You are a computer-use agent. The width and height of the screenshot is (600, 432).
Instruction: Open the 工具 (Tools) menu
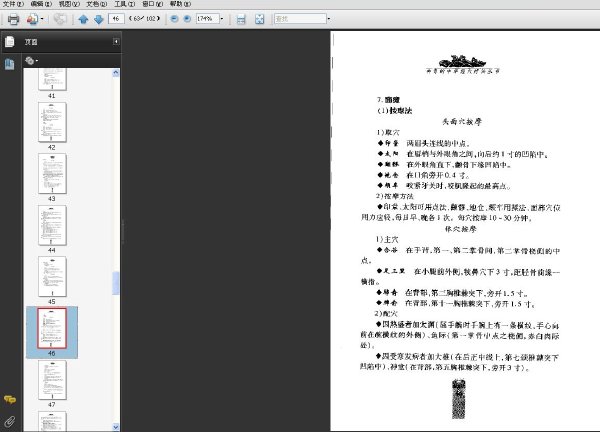coord(124,4)
